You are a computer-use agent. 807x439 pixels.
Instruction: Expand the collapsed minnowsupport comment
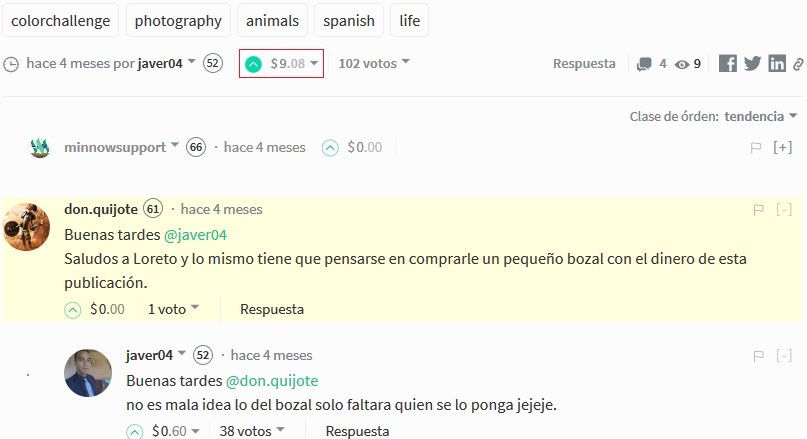pyautogui.click(x=783, y=147)
